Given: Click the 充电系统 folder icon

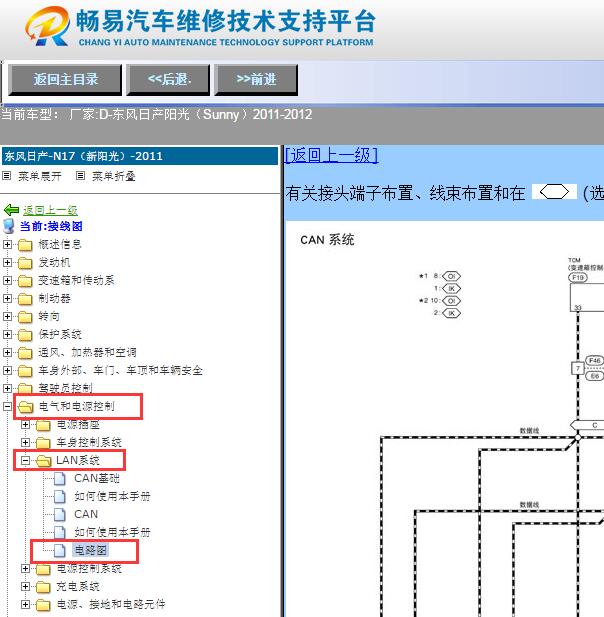Looking at the screenshot, I should (43, 587).
